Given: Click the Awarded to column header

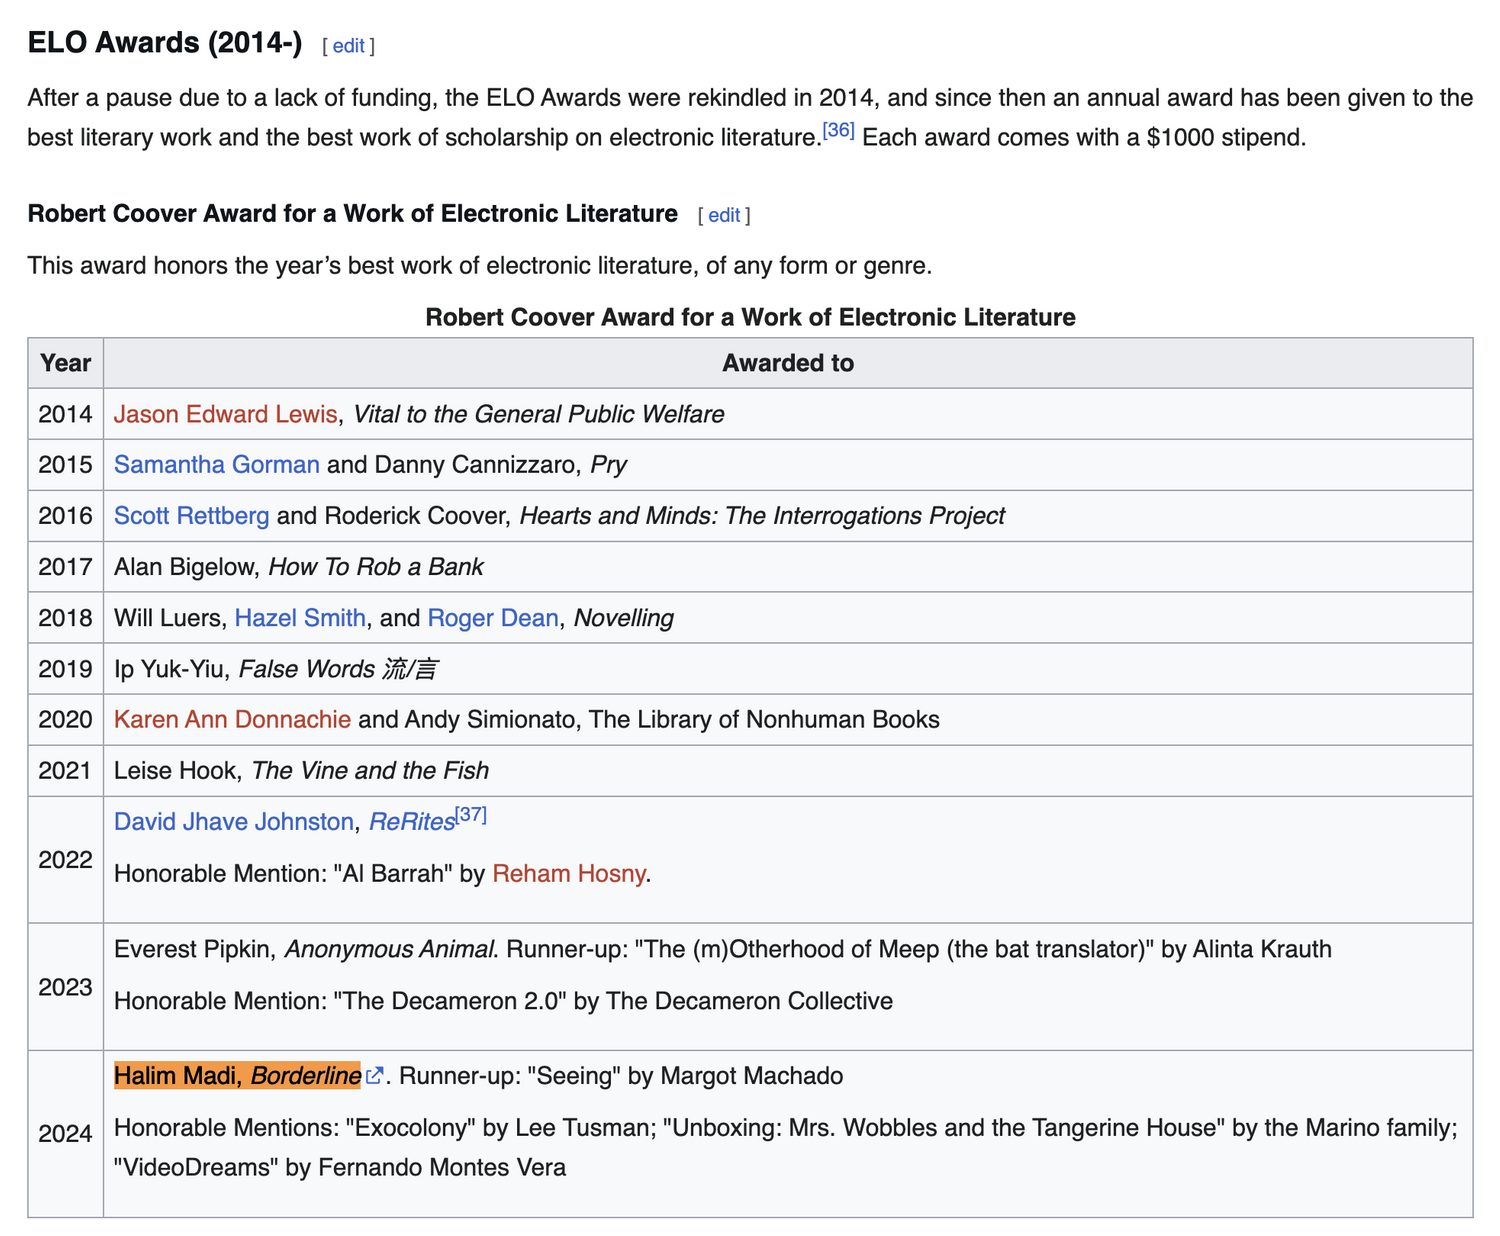Looking at the screenshot, I should 787,363.
